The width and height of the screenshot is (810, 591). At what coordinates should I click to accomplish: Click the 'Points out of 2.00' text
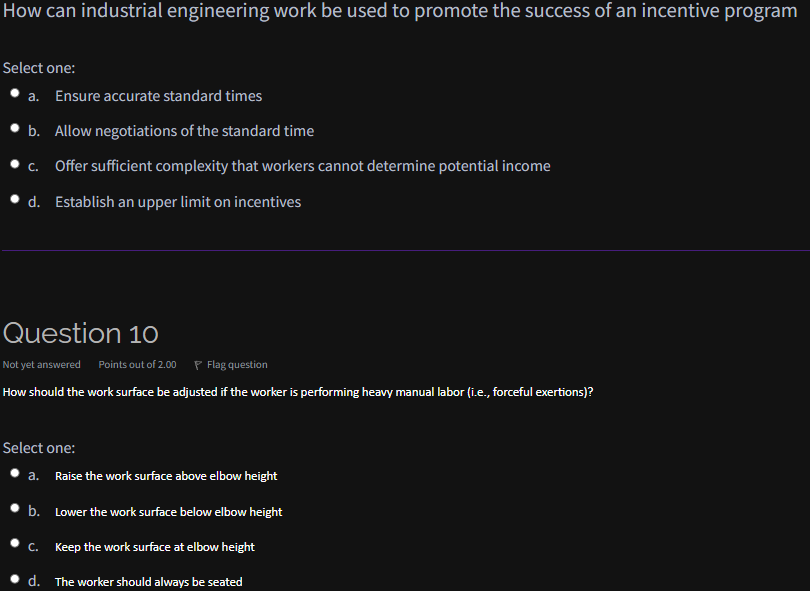click(x=137, y=364)
